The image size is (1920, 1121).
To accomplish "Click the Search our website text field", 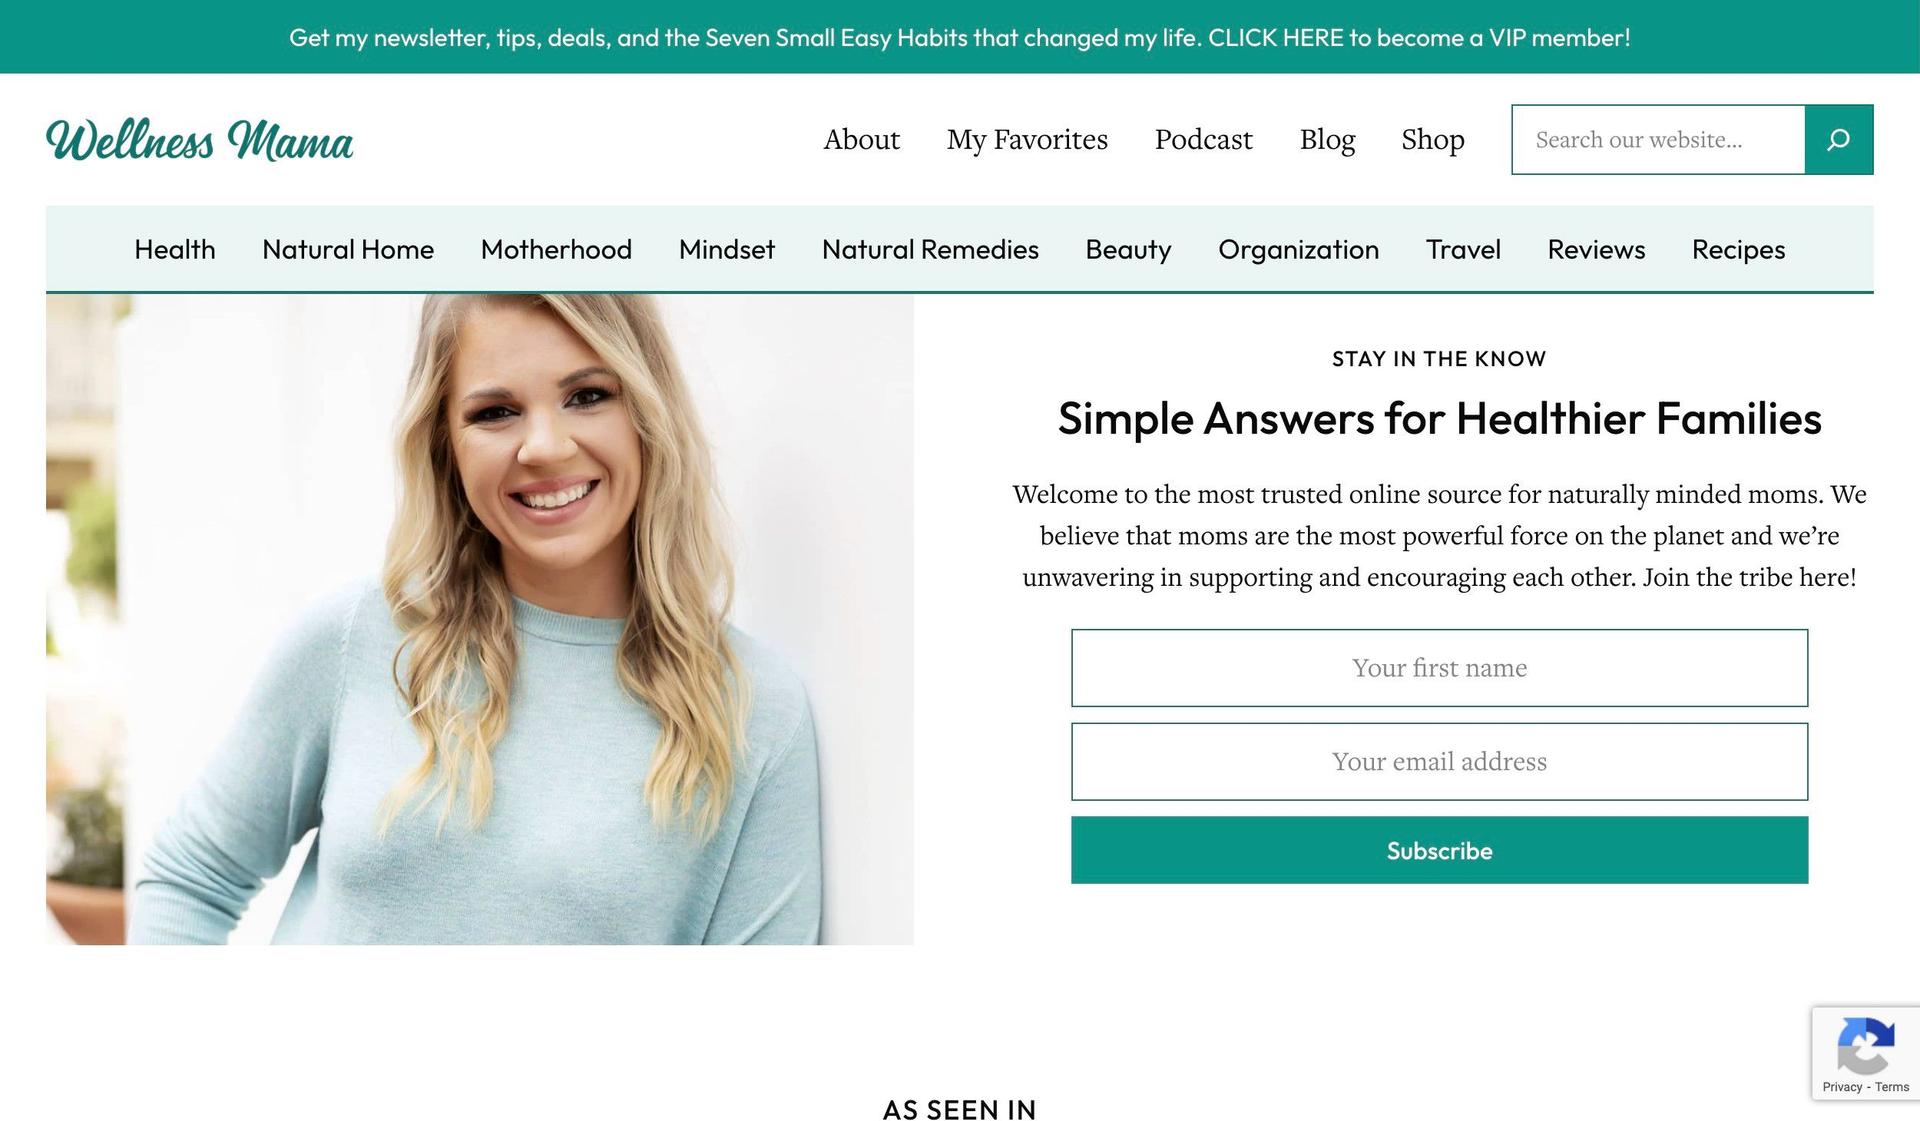I will click(x=1658, y=139).
